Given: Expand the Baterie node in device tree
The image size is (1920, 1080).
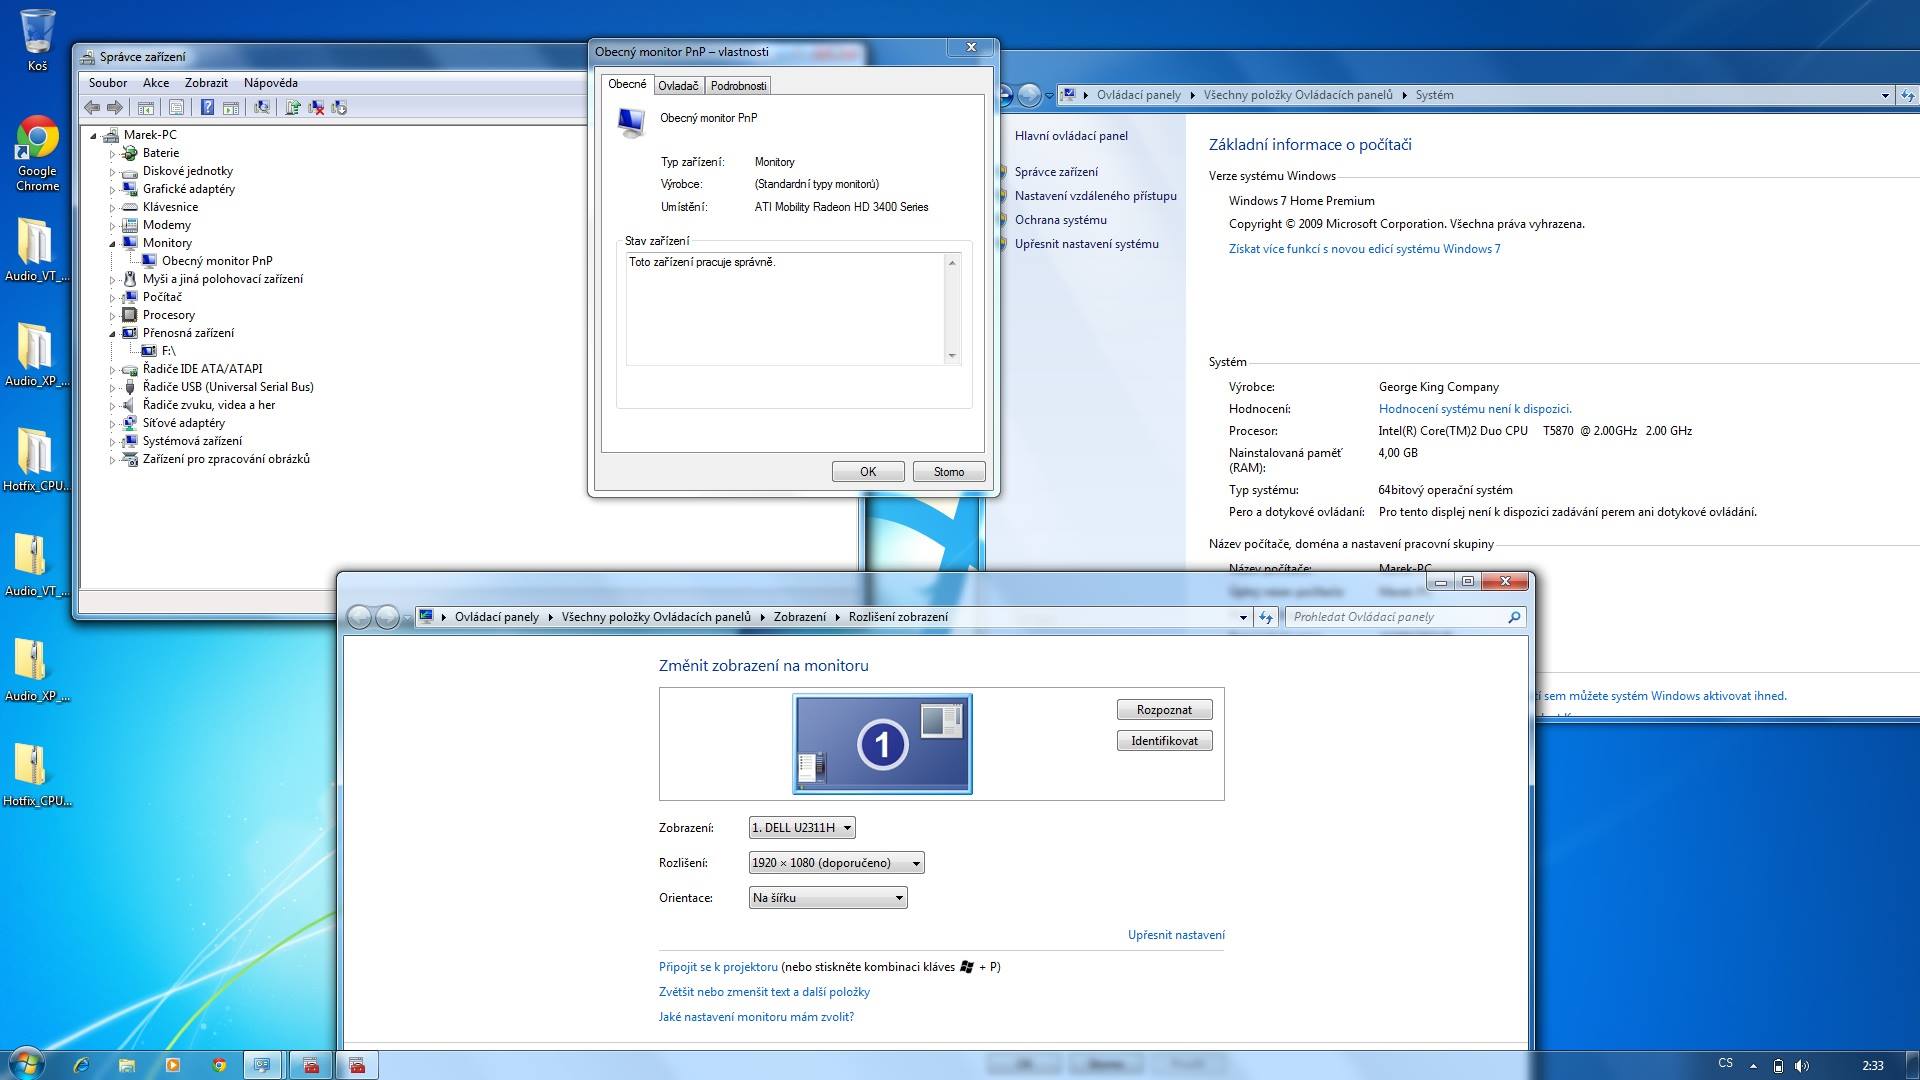Looking at the screenshot, I should point(113,154).
